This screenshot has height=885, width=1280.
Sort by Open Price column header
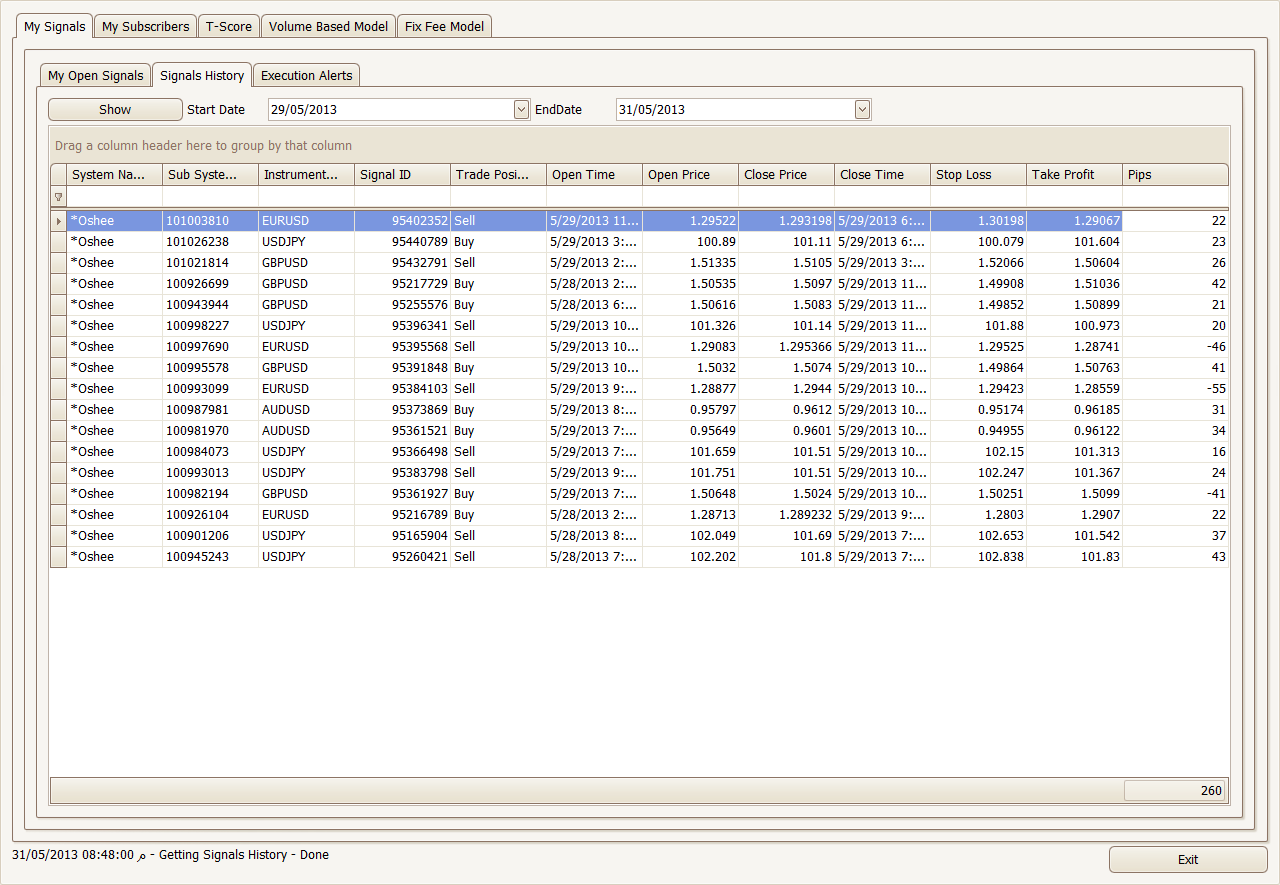[690, 175]
